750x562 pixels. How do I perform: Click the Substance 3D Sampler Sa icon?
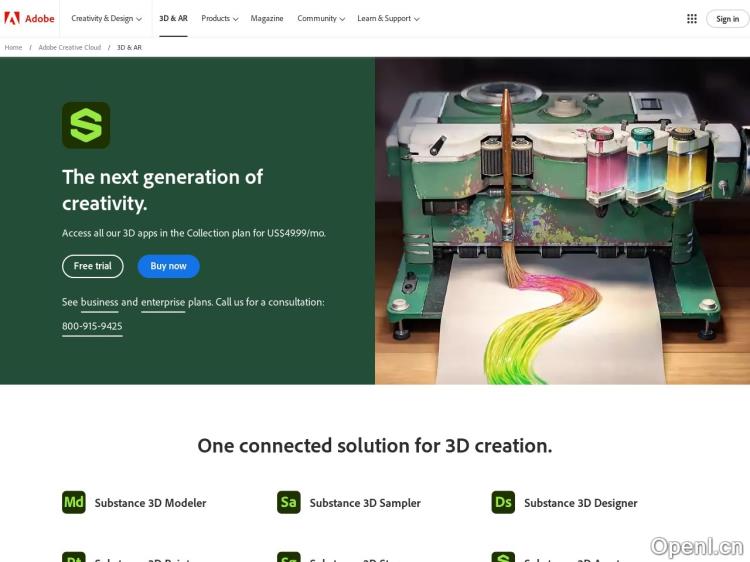tap(289, 502)
